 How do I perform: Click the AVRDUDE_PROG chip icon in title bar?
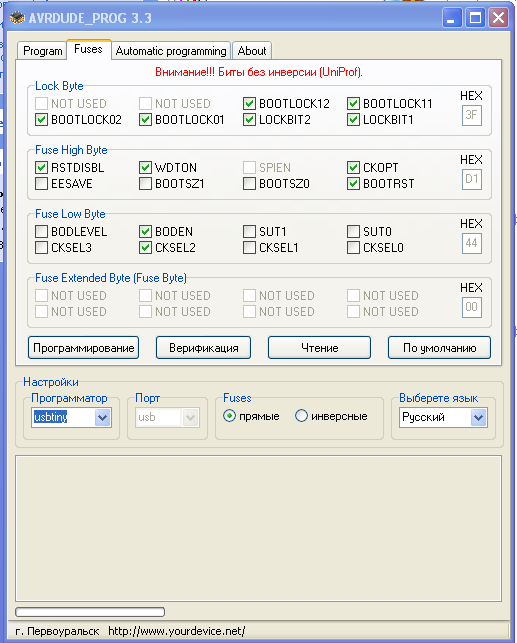[x=17, y=18]
